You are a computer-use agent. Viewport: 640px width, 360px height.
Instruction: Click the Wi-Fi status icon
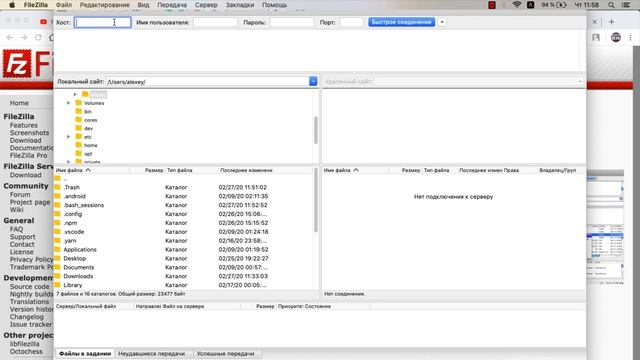point(517,5)
